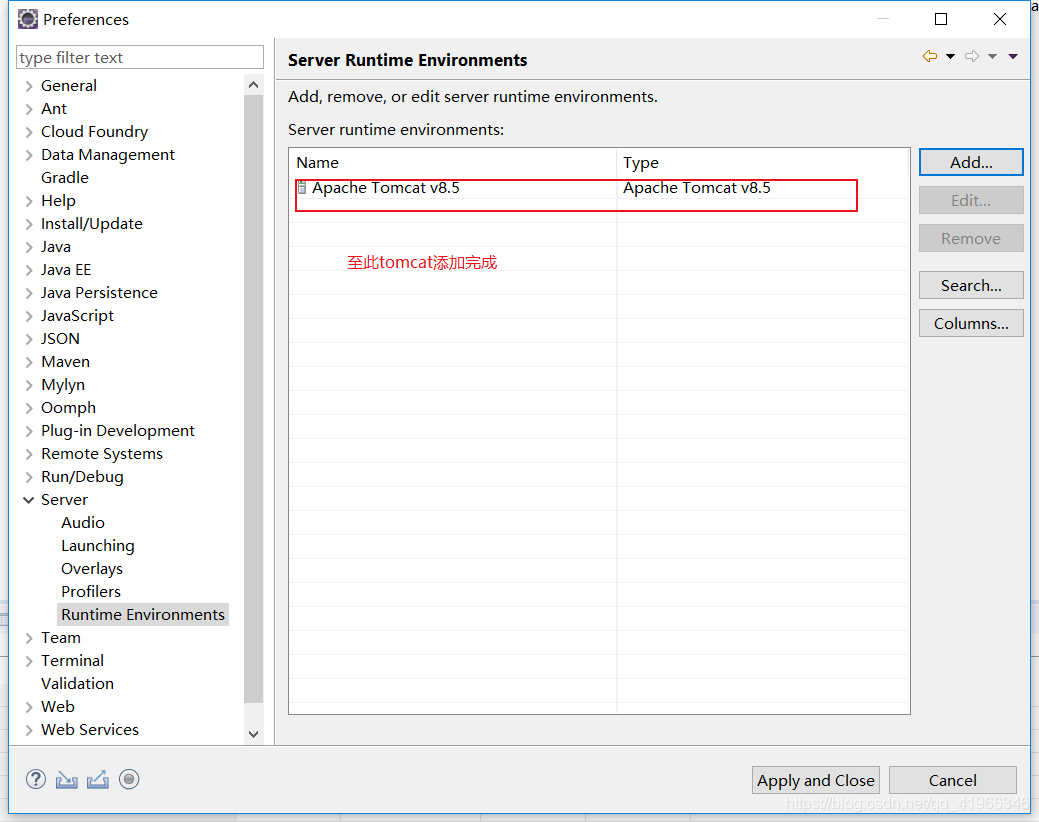
Task: Click the preference tree scrollbar thumb
Action: (x=253, y=399)
